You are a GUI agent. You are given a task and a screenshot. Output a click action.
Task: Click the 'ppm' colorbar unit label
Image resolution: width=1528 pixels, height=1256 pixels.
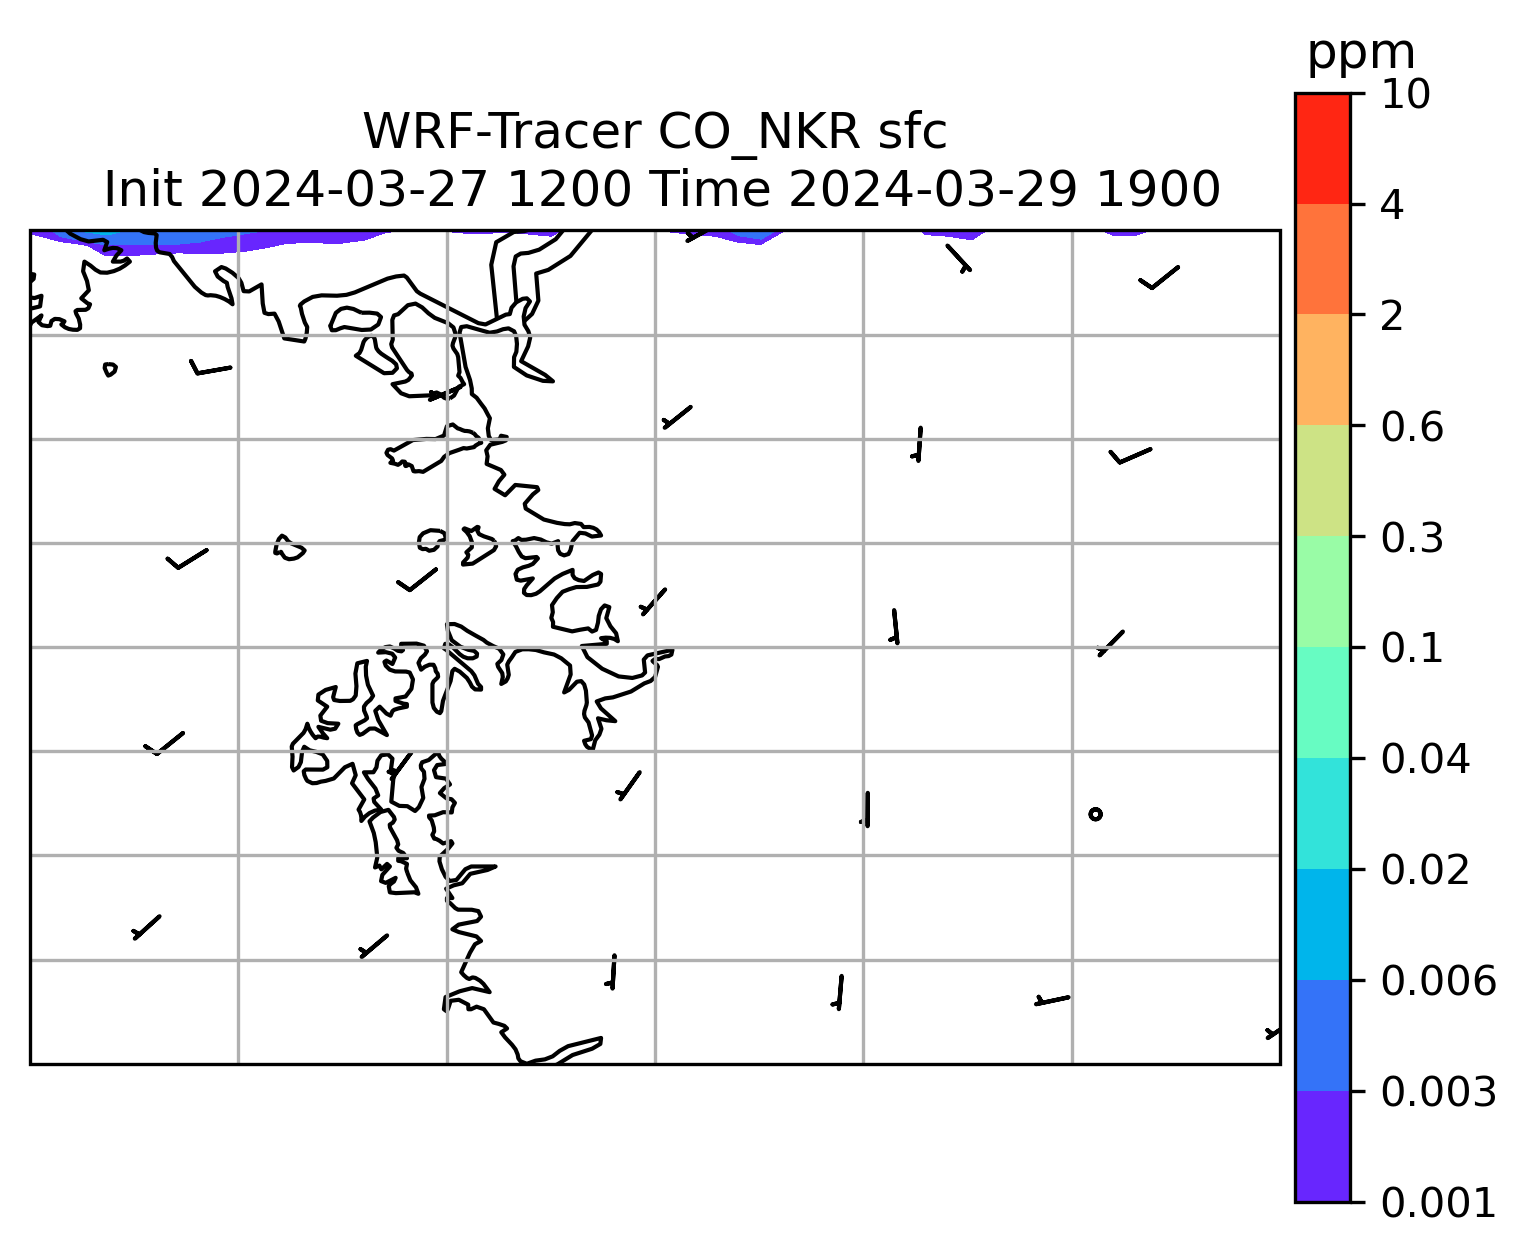point(1361,52)
